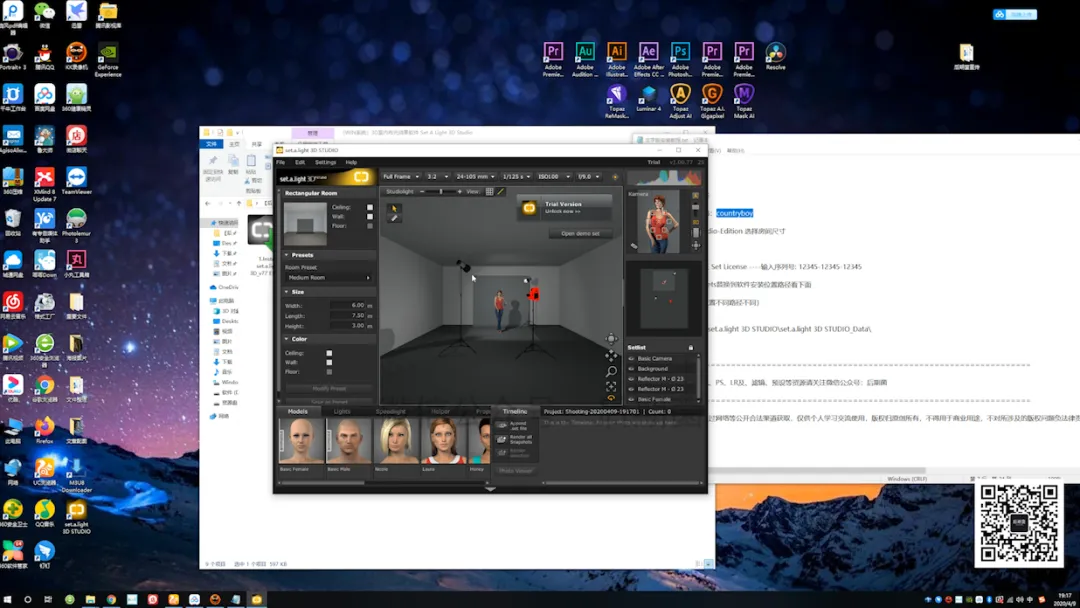
Task: Open the 24-105 mm lens dropdown
Action: tap(475, 177)
